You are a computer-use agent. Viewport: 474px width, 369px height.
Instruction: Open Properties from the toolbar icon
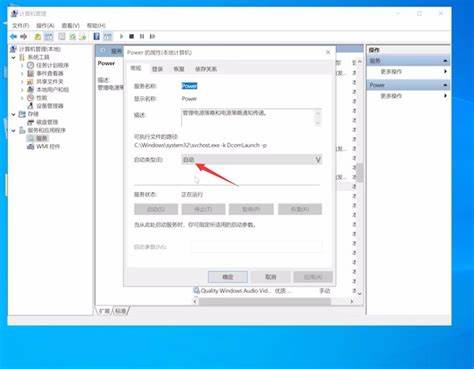coord(62,36)
